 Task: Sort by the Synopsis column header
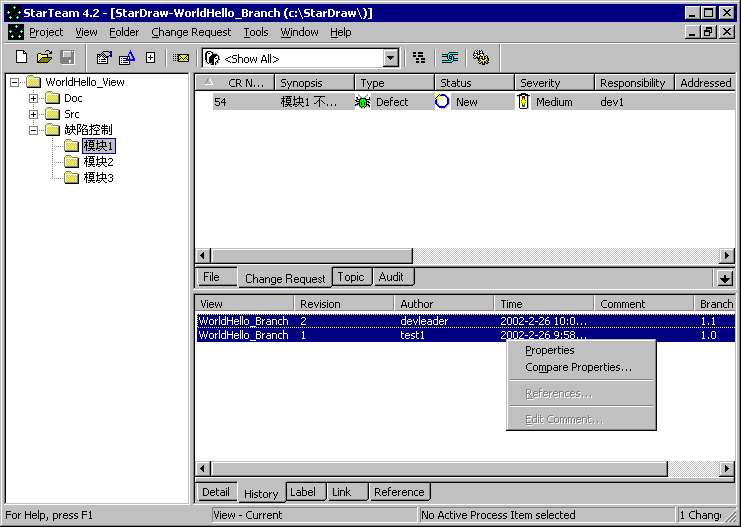(x=315, y=83)
